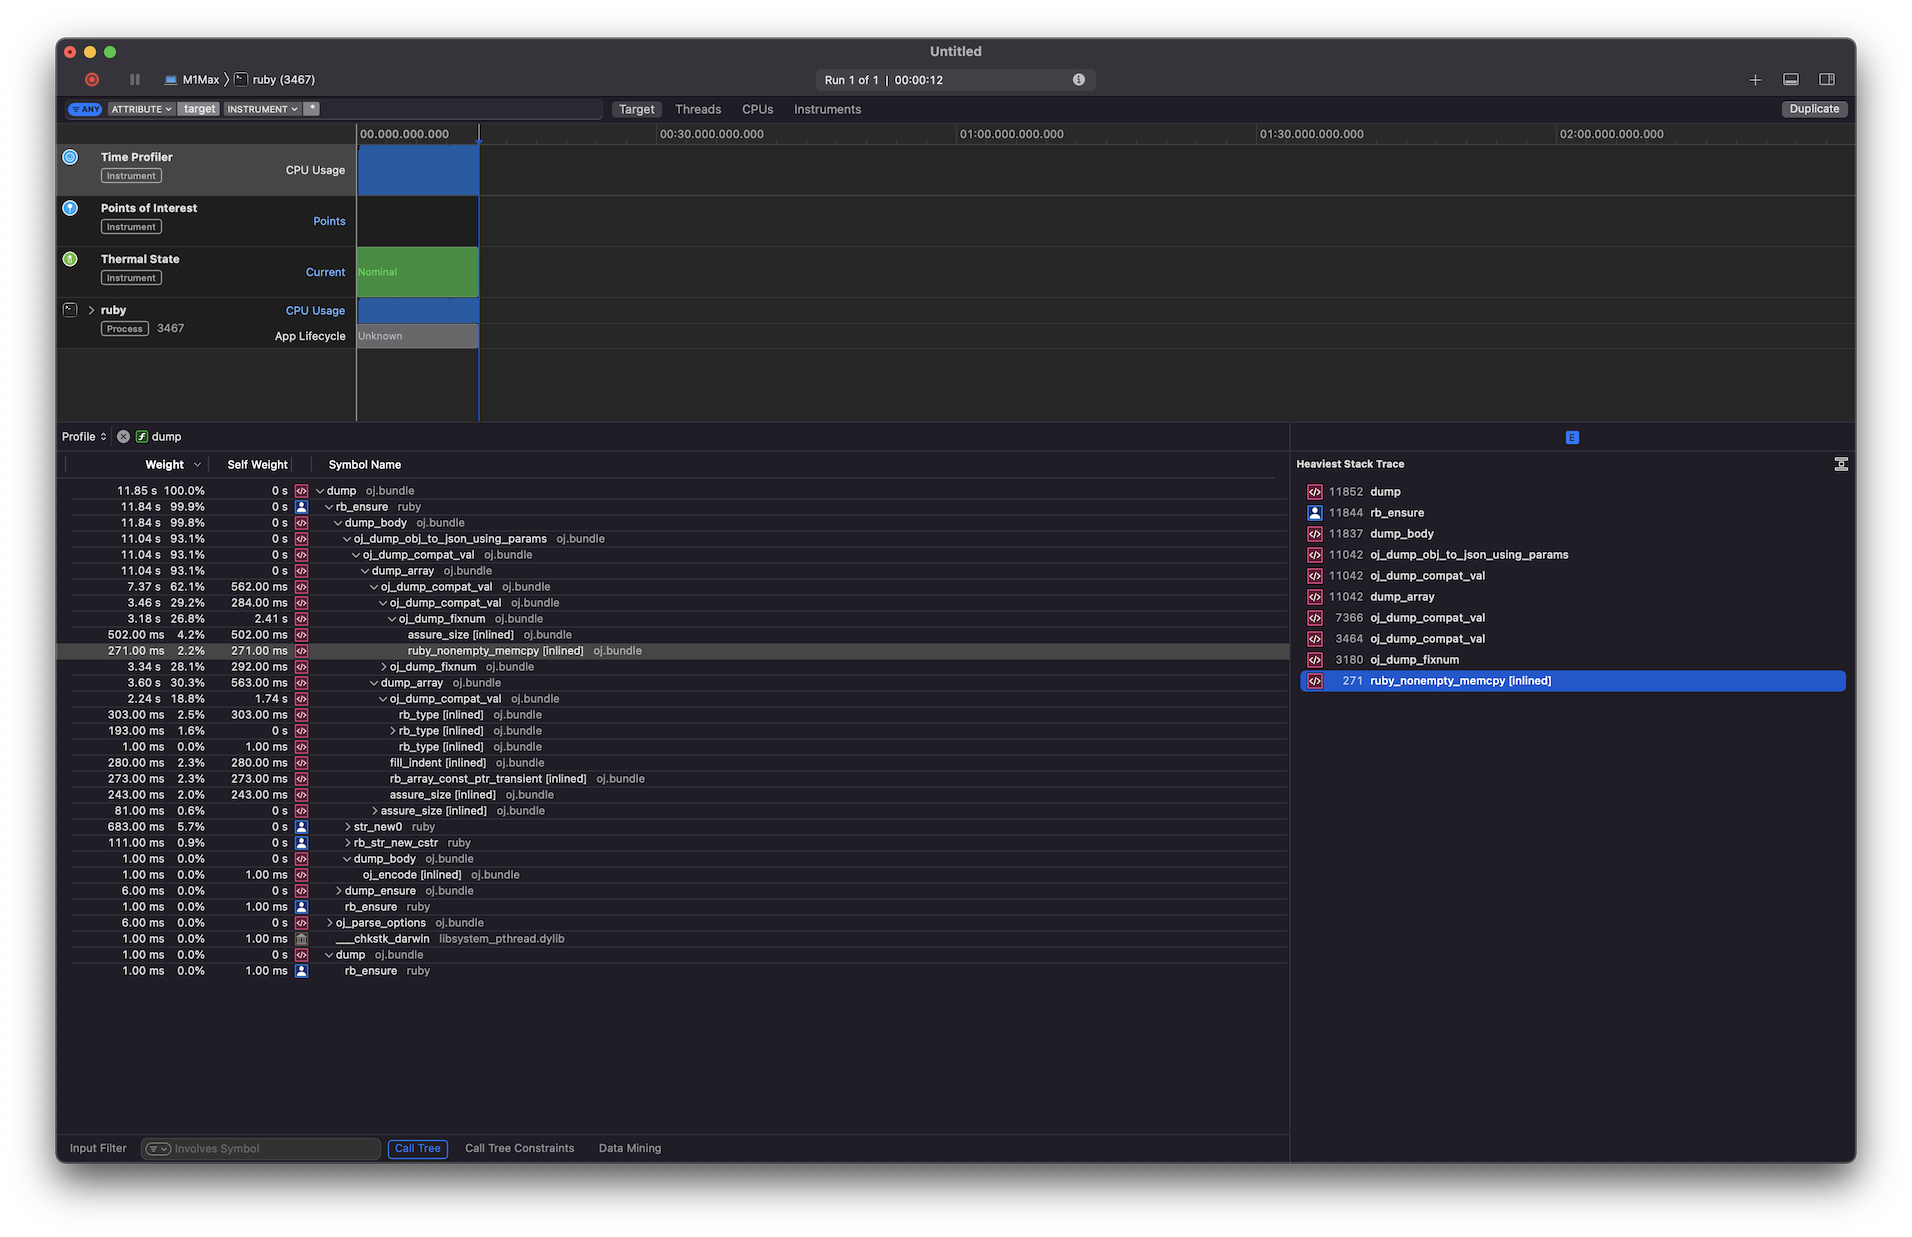
Task: Open the Data Mining options
Action: 630,1149
